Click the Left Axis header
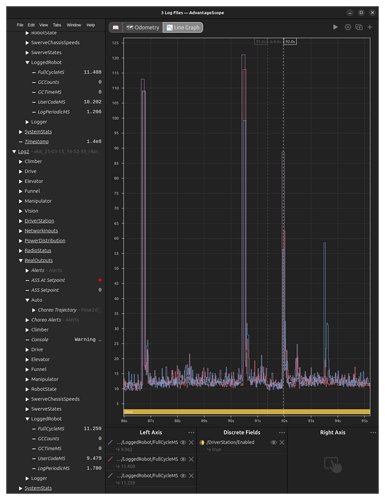Viewport: 385px width, 500px height. (151, 432)
